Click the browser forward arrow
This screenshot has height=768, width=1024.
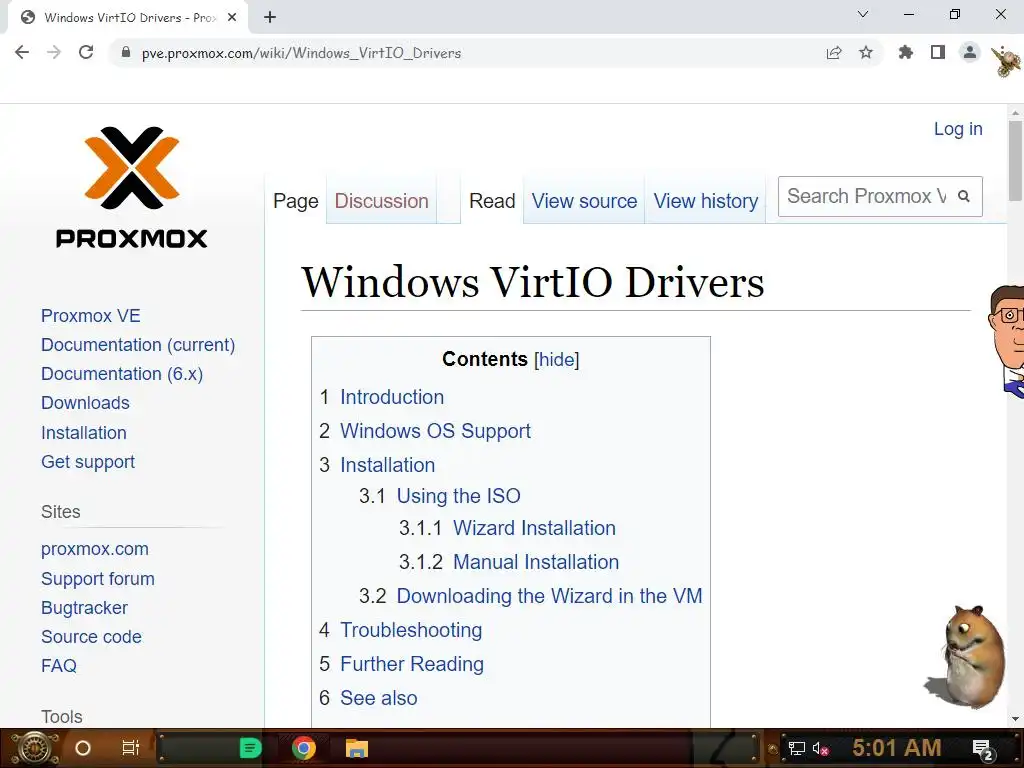point(54,52)
